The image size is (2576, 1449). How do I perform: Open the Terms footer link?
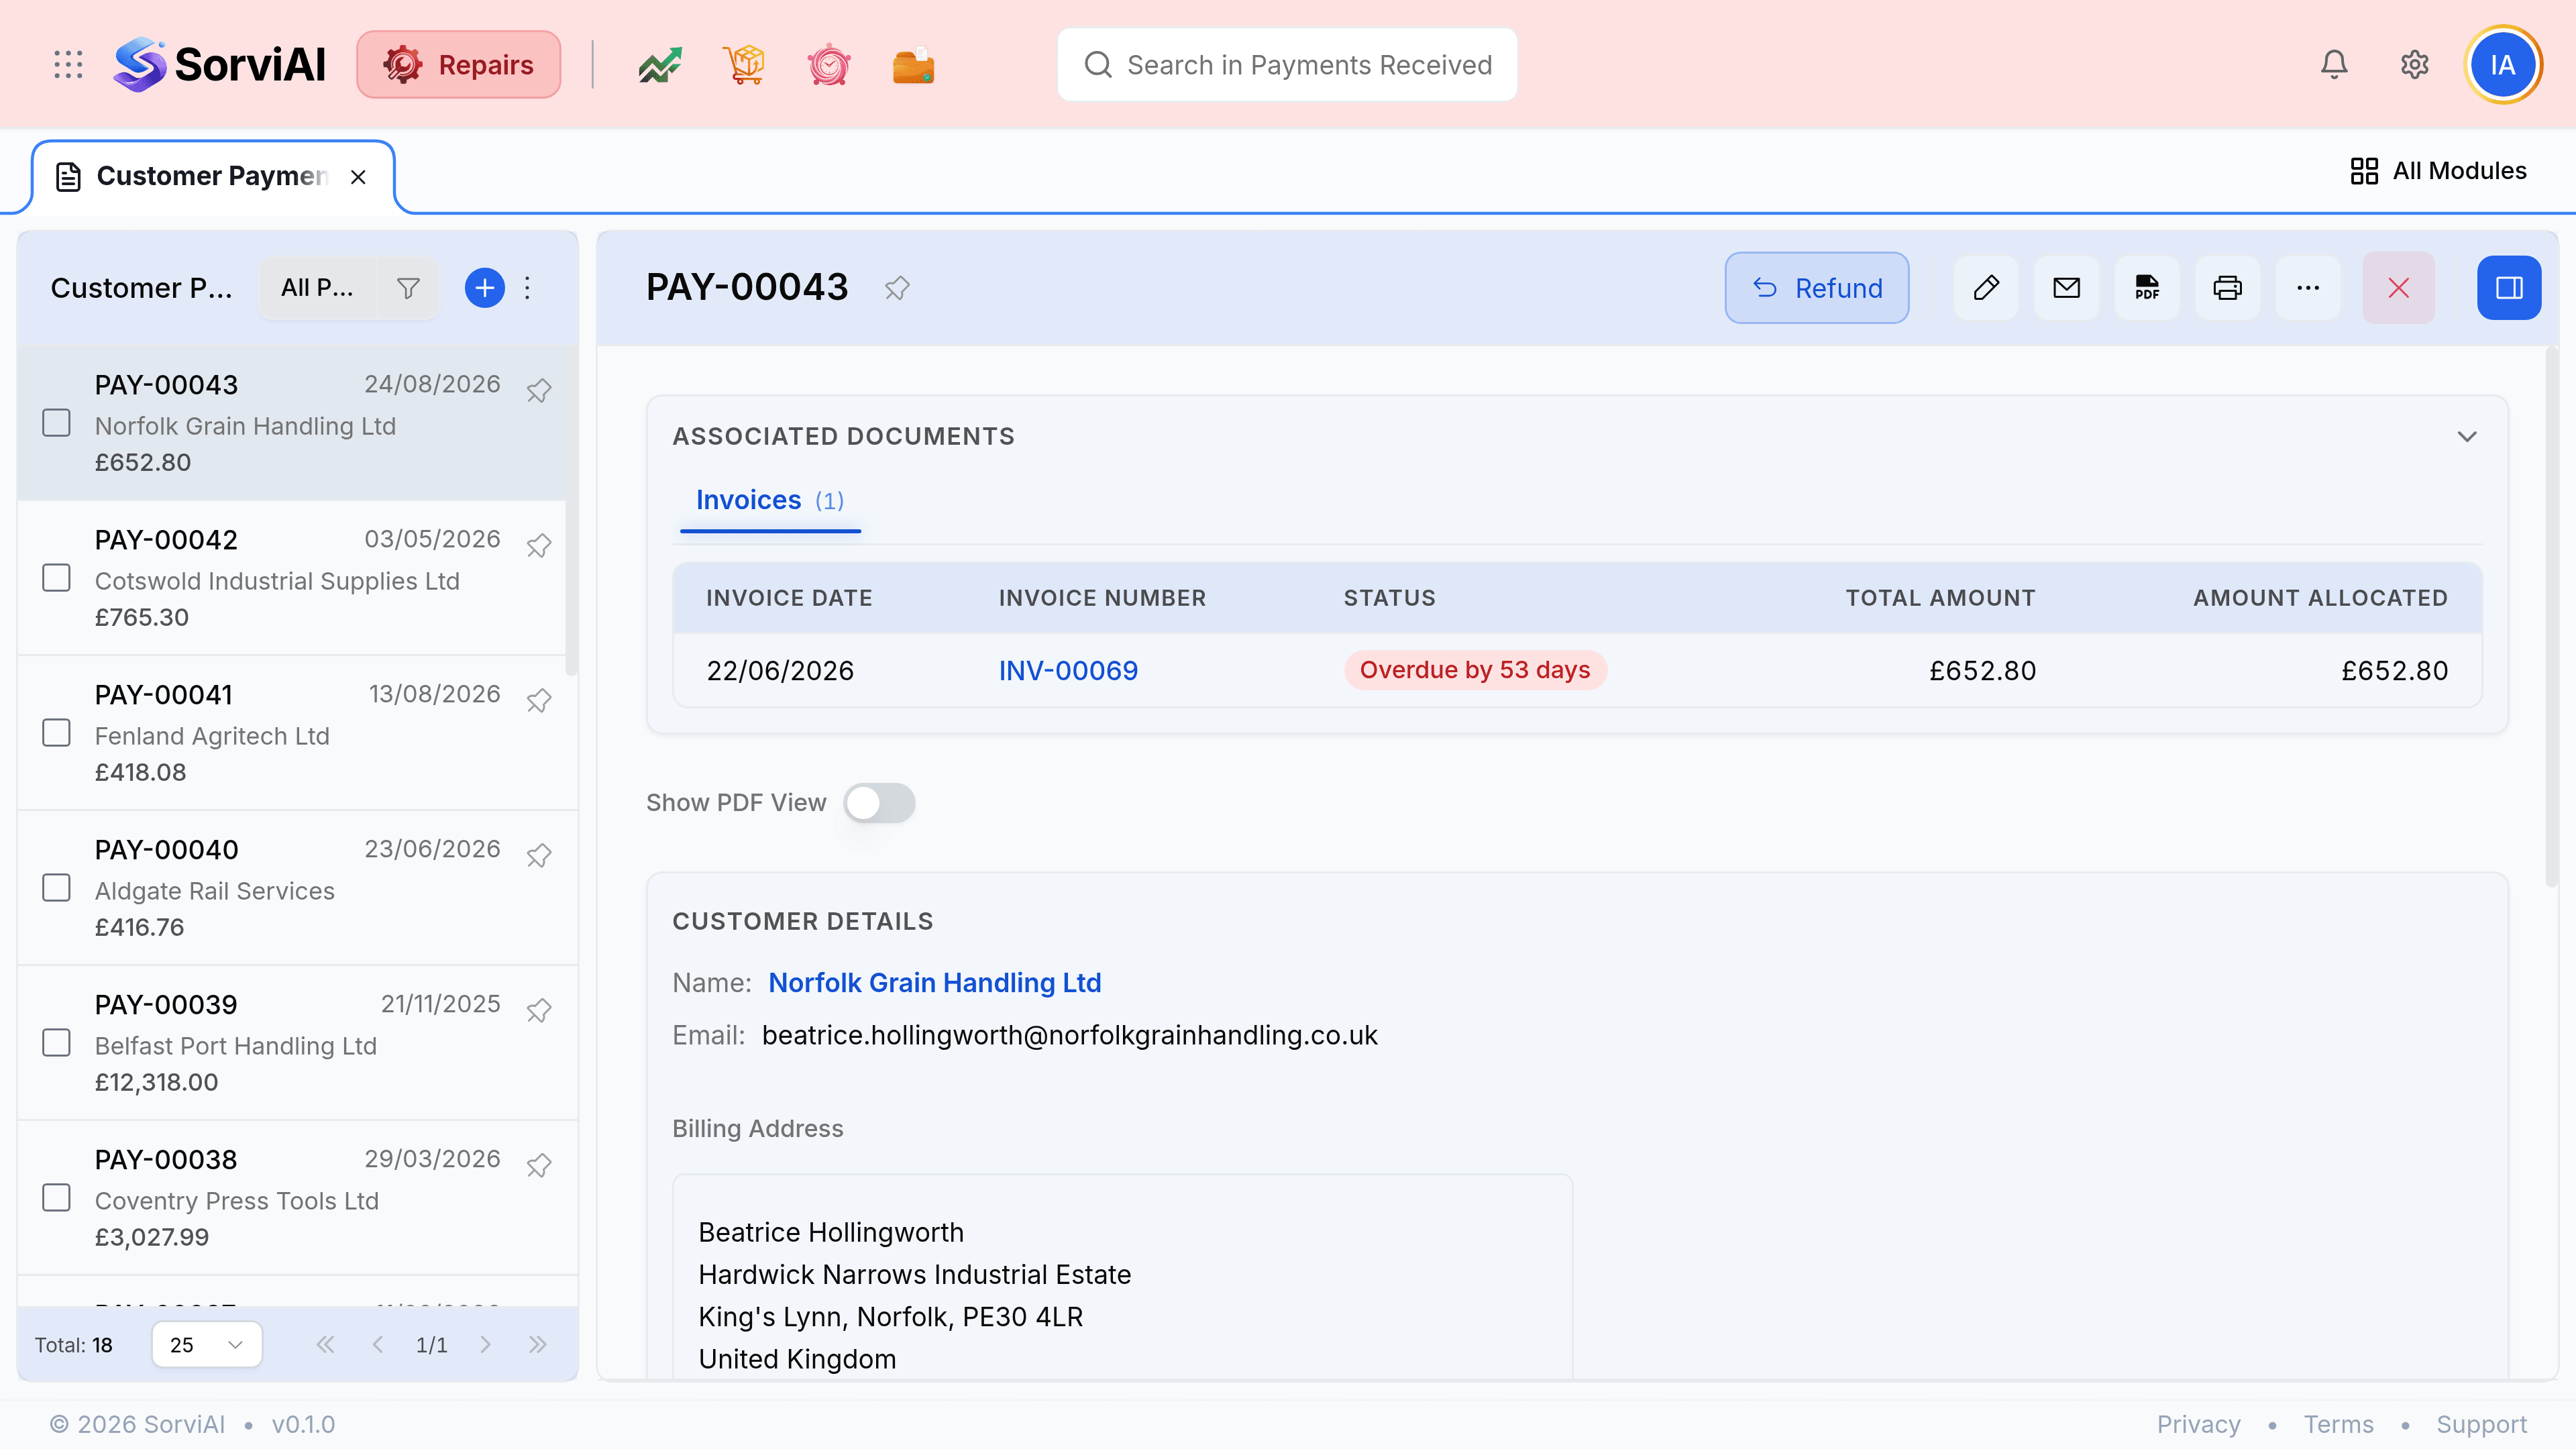(2338, 1424)
